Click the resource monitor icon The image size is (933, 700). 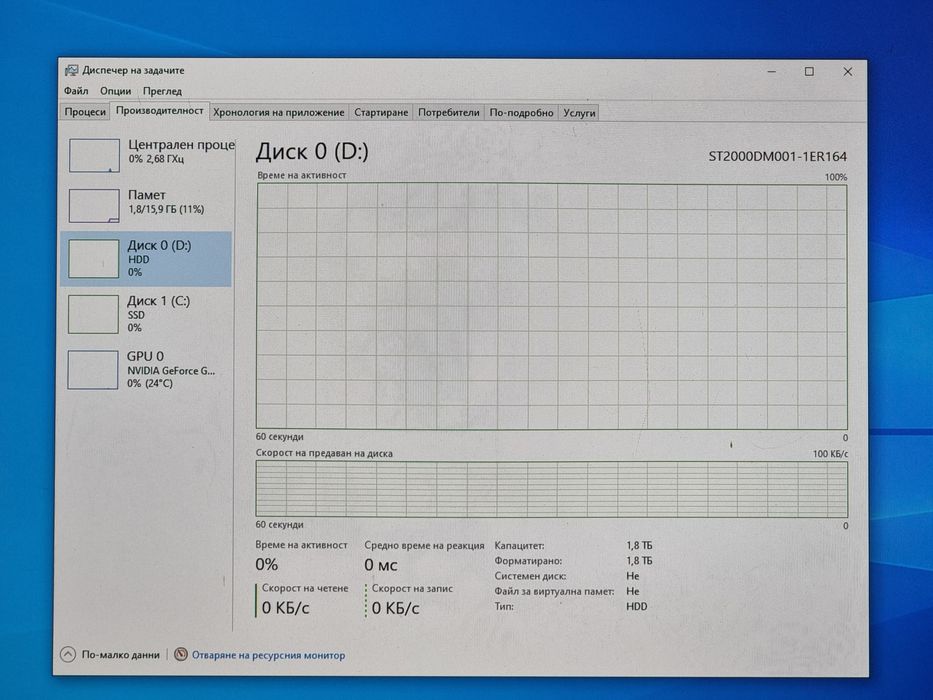coord(181,655)
